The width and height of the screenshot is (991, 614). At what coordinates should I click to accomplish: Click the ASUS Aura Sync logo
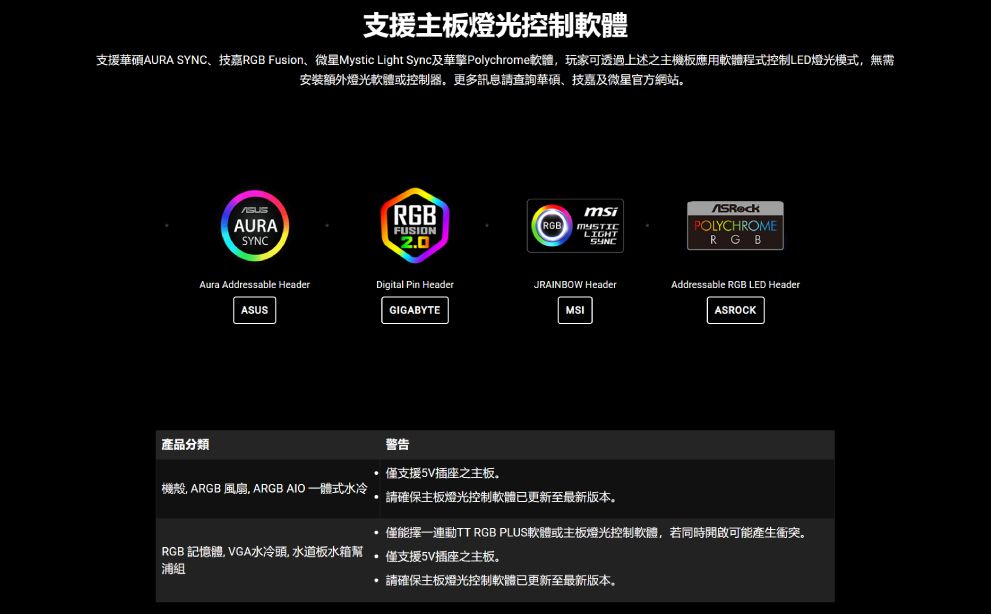(255, 226)
